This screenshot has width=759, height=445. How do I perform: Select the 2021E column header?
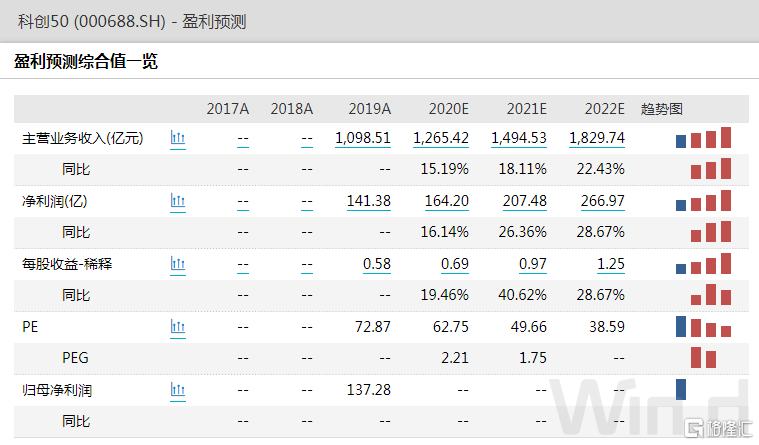pyautogui.click(x=526, y=109)
